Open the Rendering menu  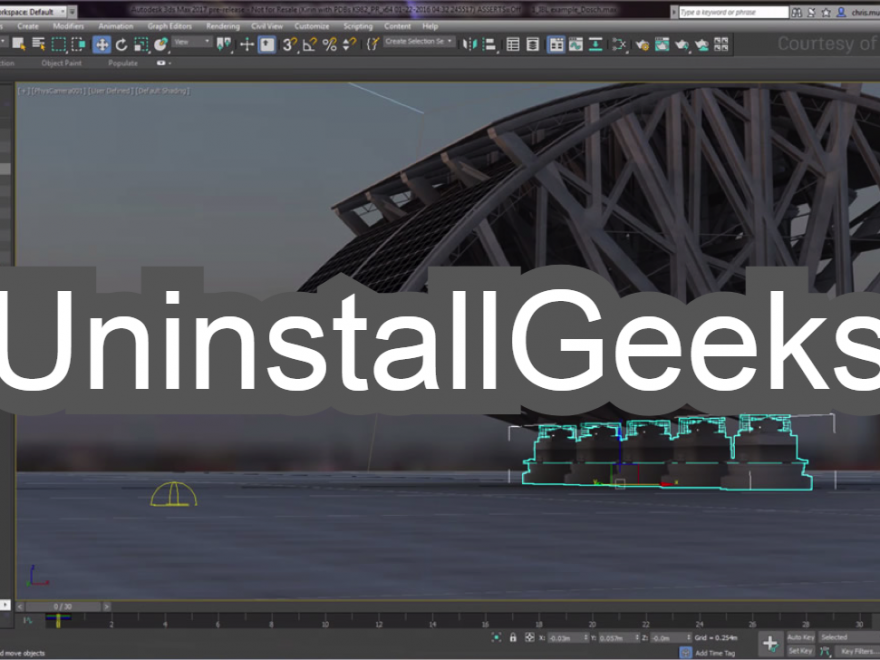click(222, 26)
